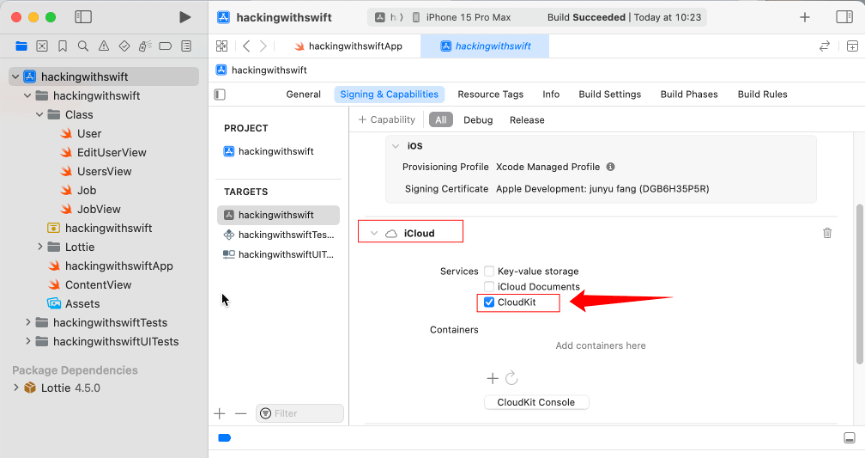Collapse the iCloud capability section
The image size is (866, 458).
pyautogui.click(x=374, y=233)
